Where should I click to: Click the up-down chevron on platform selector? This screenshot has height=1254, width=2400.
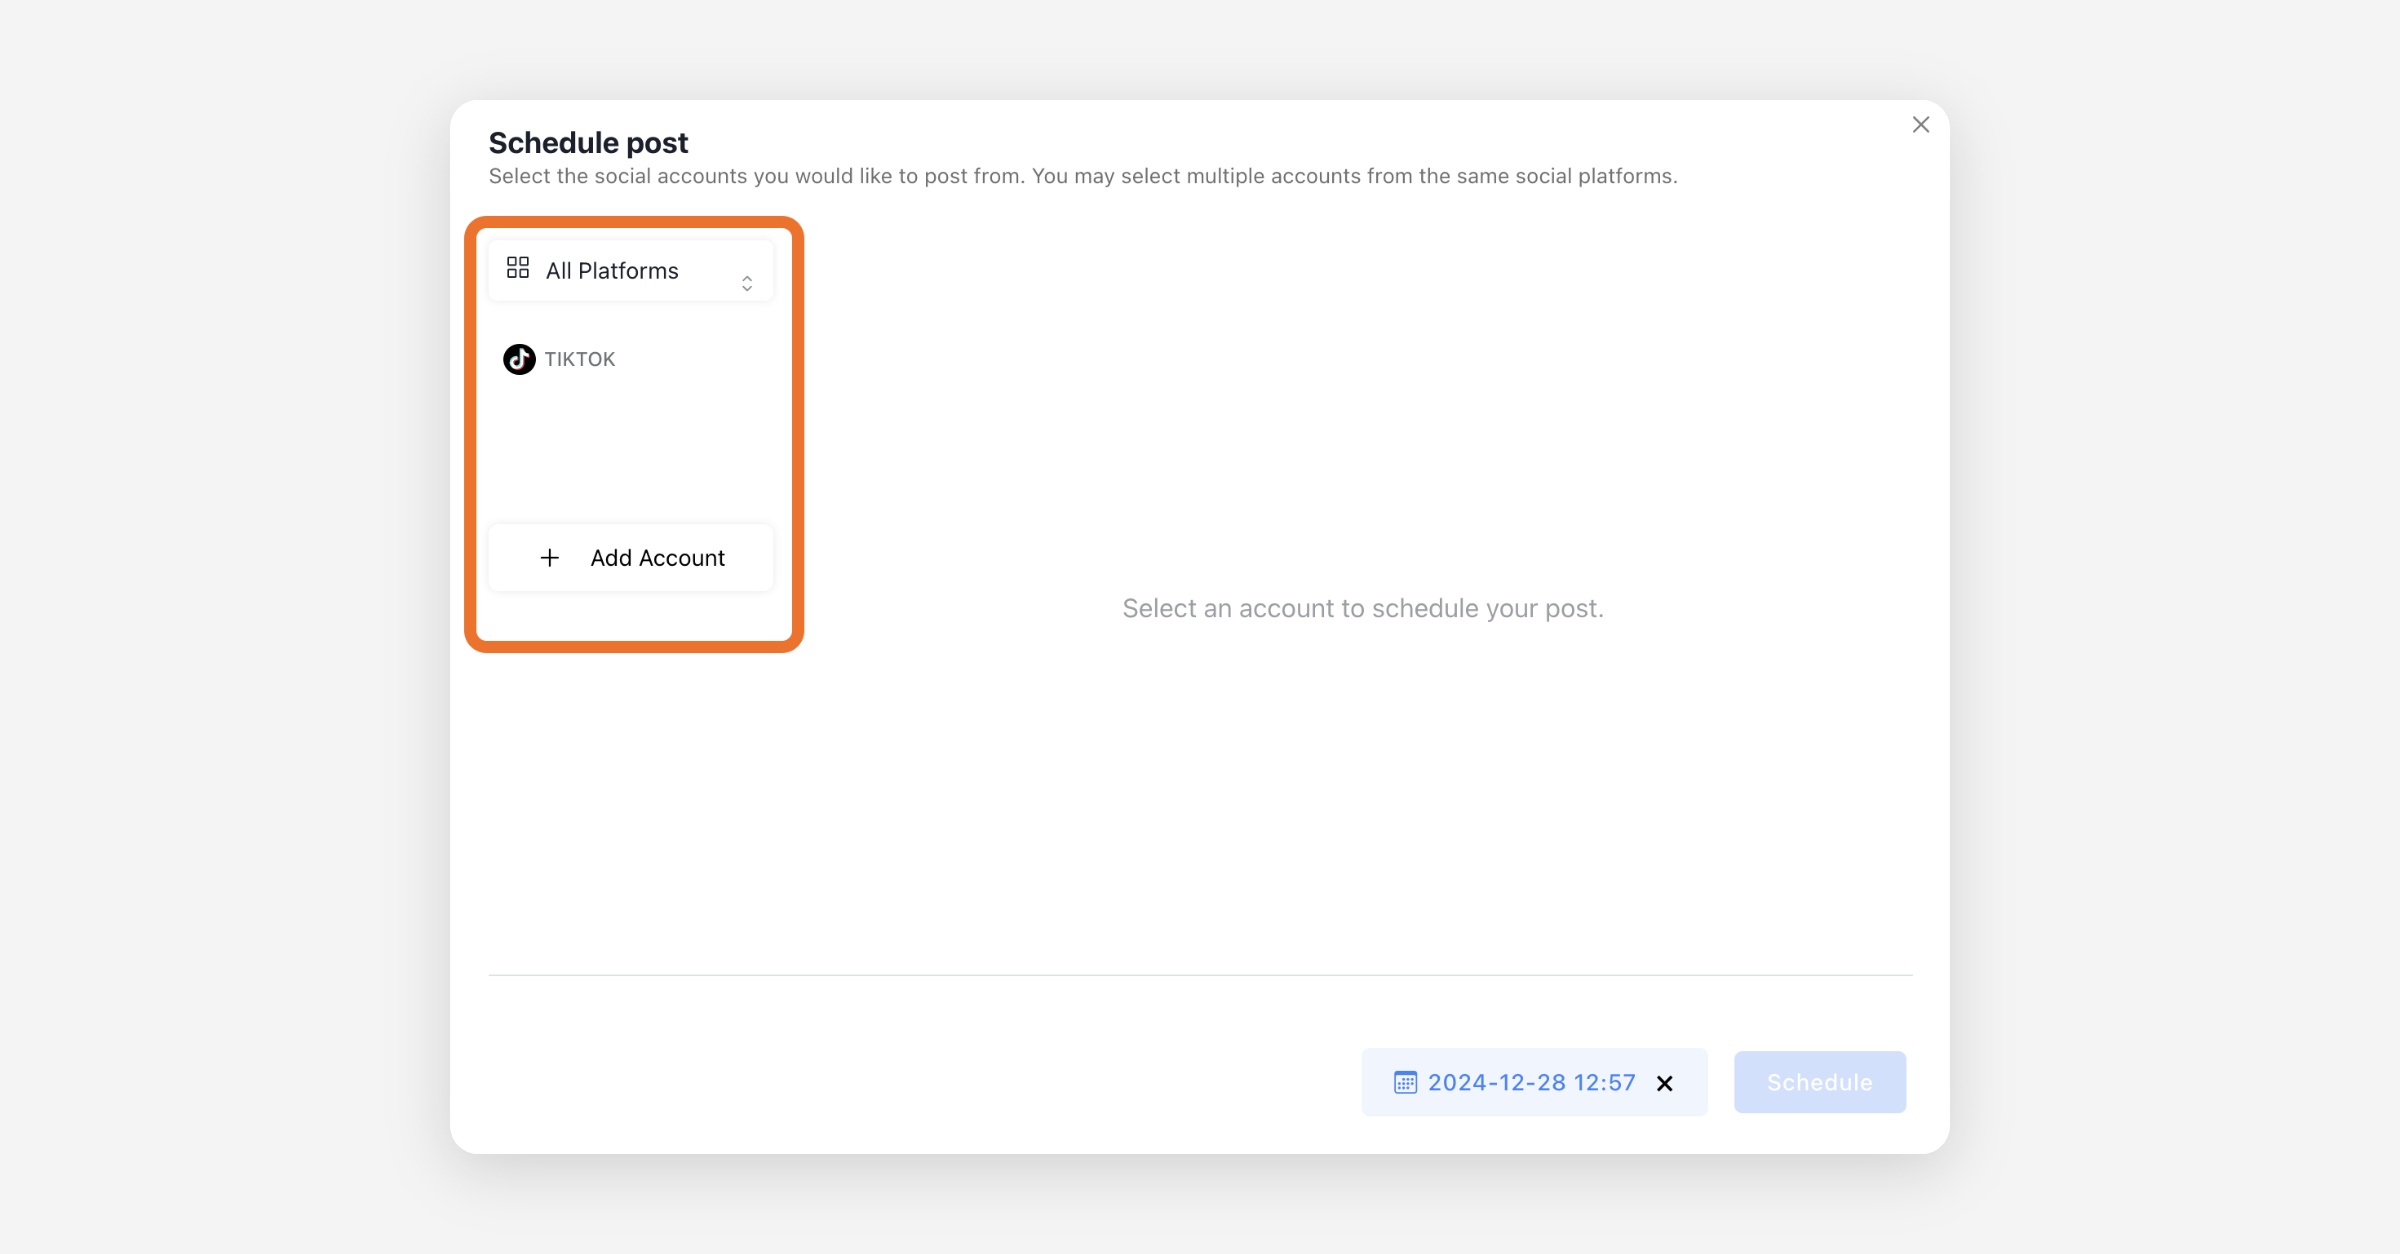point(747,283)
